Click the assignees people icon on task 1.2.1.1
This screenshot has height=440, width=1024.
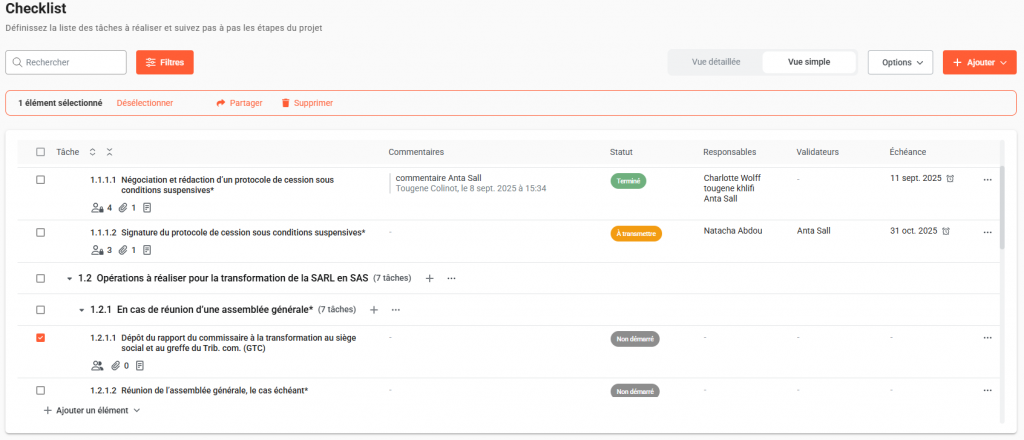click(98, 366)
